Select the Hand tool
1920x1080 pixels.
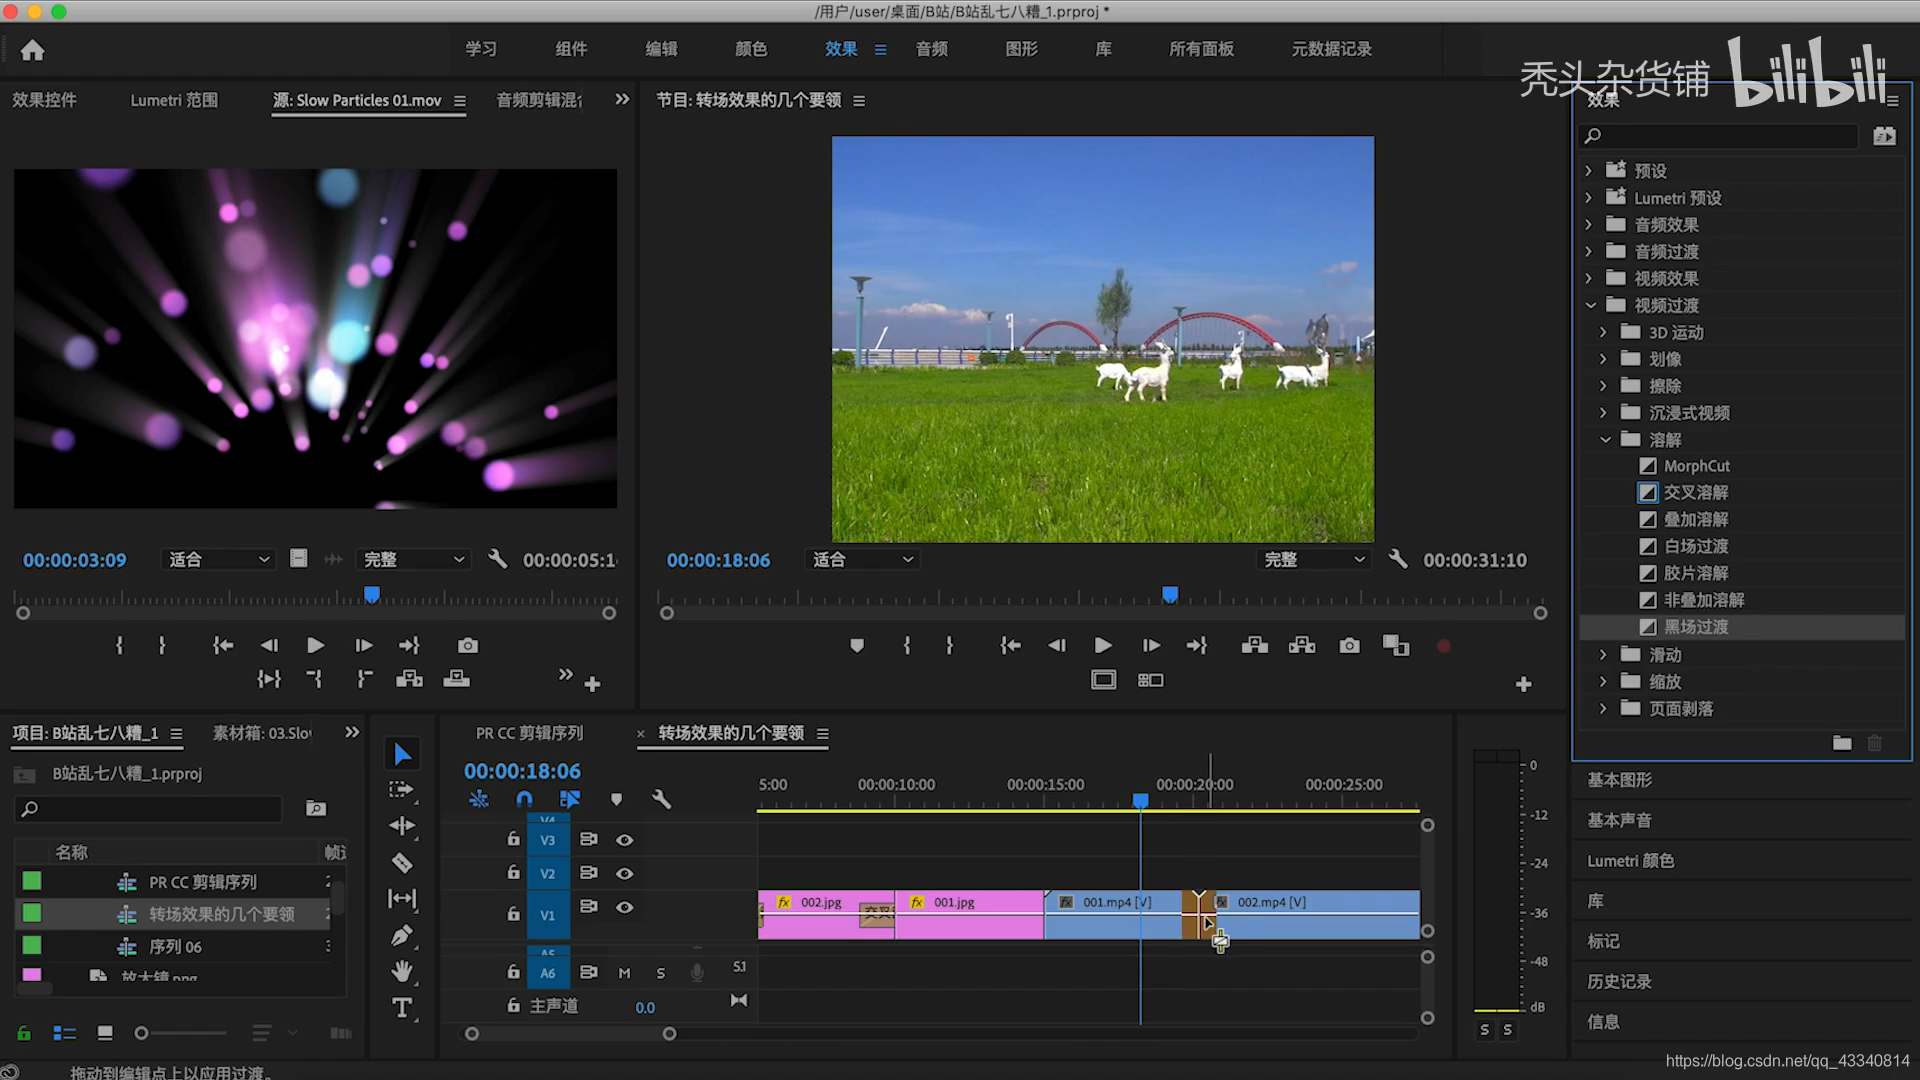[402, 971]
